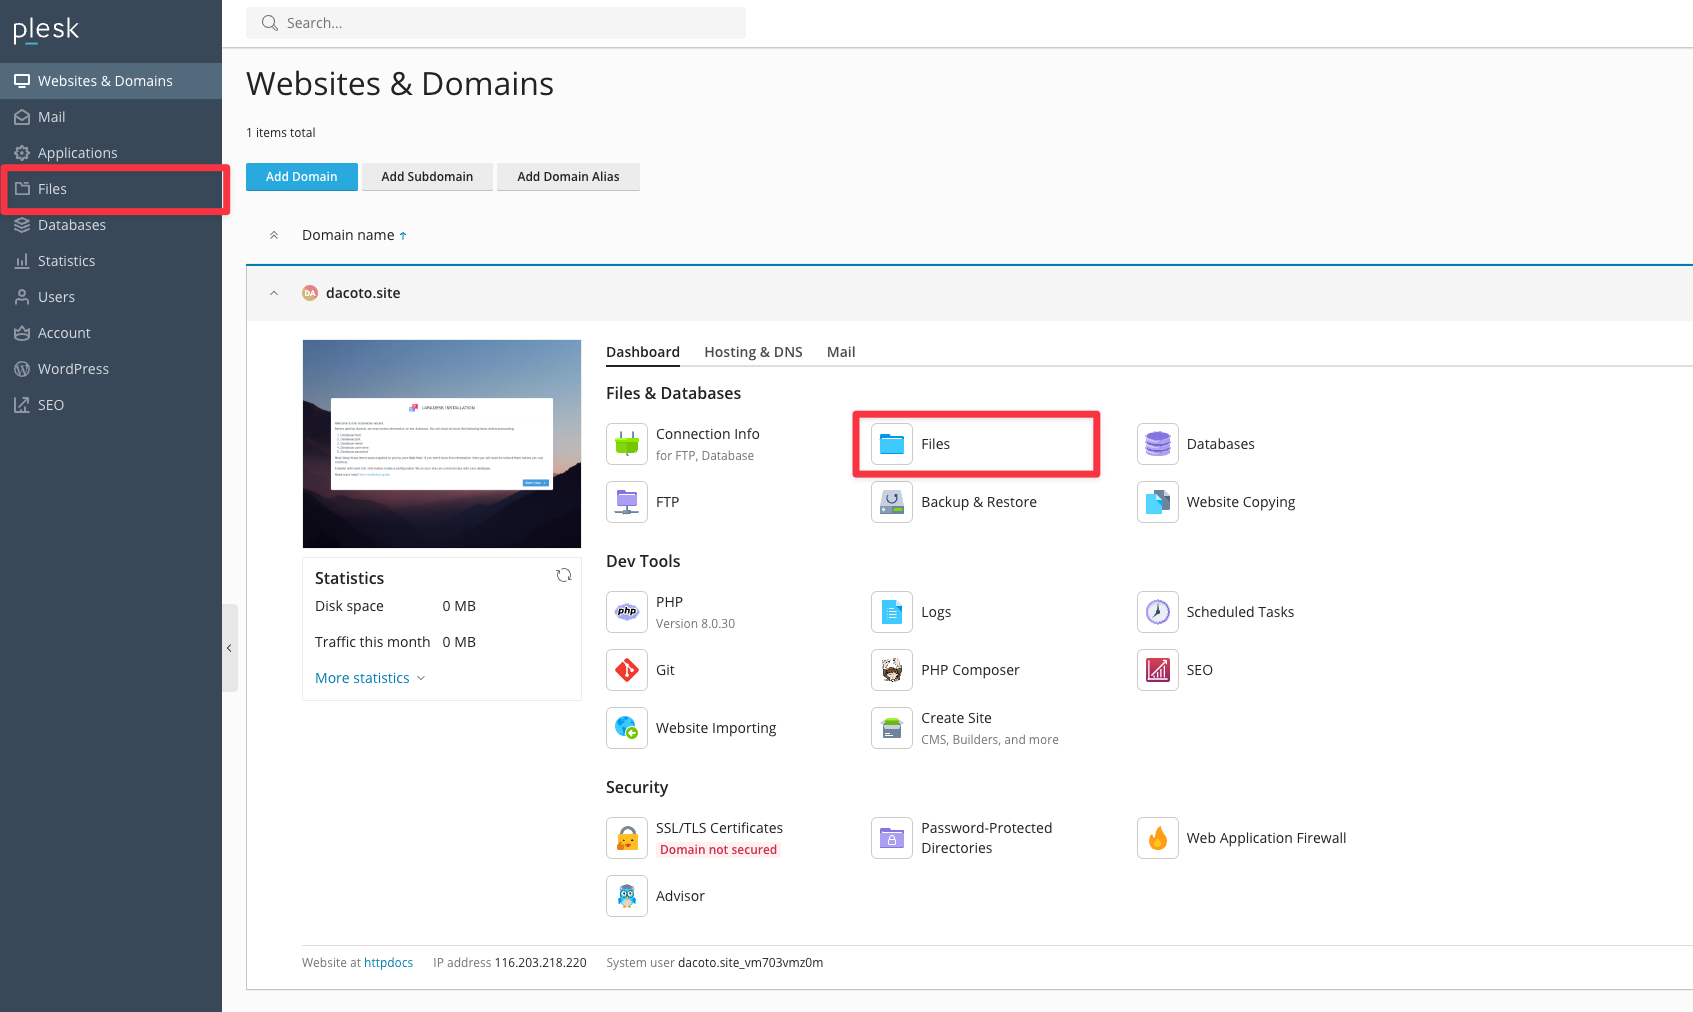Refresh the Statistics panel
This screenshot has height=1012, width=1693.
(564, 575)
